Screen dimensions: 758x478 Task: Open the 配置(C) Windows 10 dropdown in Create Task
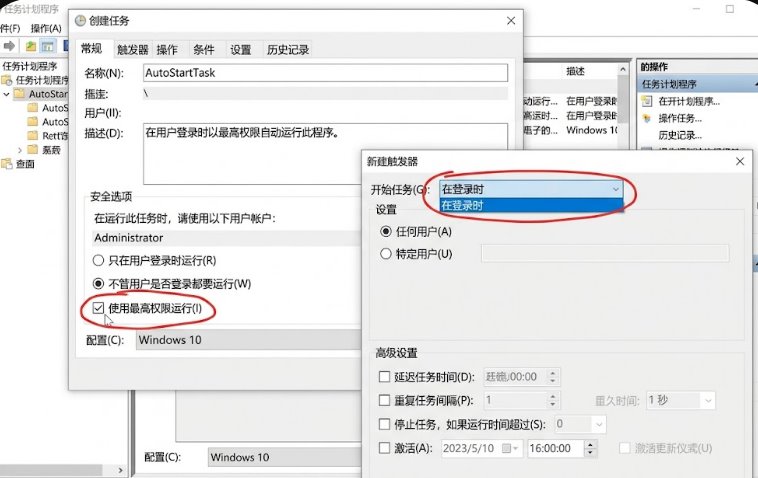pos(248,340)
